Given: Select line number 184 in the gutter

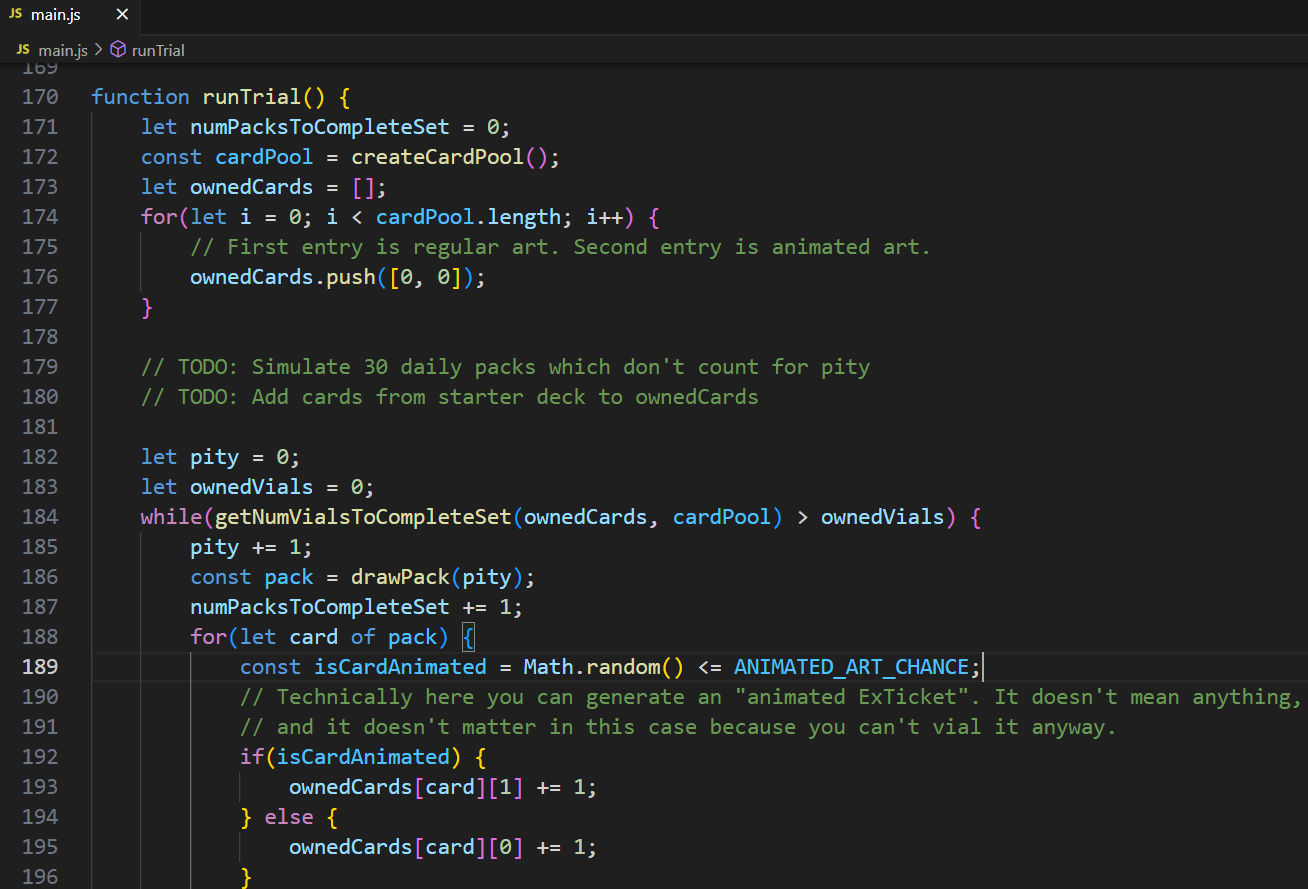Looking at the screenshot, I should point(39,517).
